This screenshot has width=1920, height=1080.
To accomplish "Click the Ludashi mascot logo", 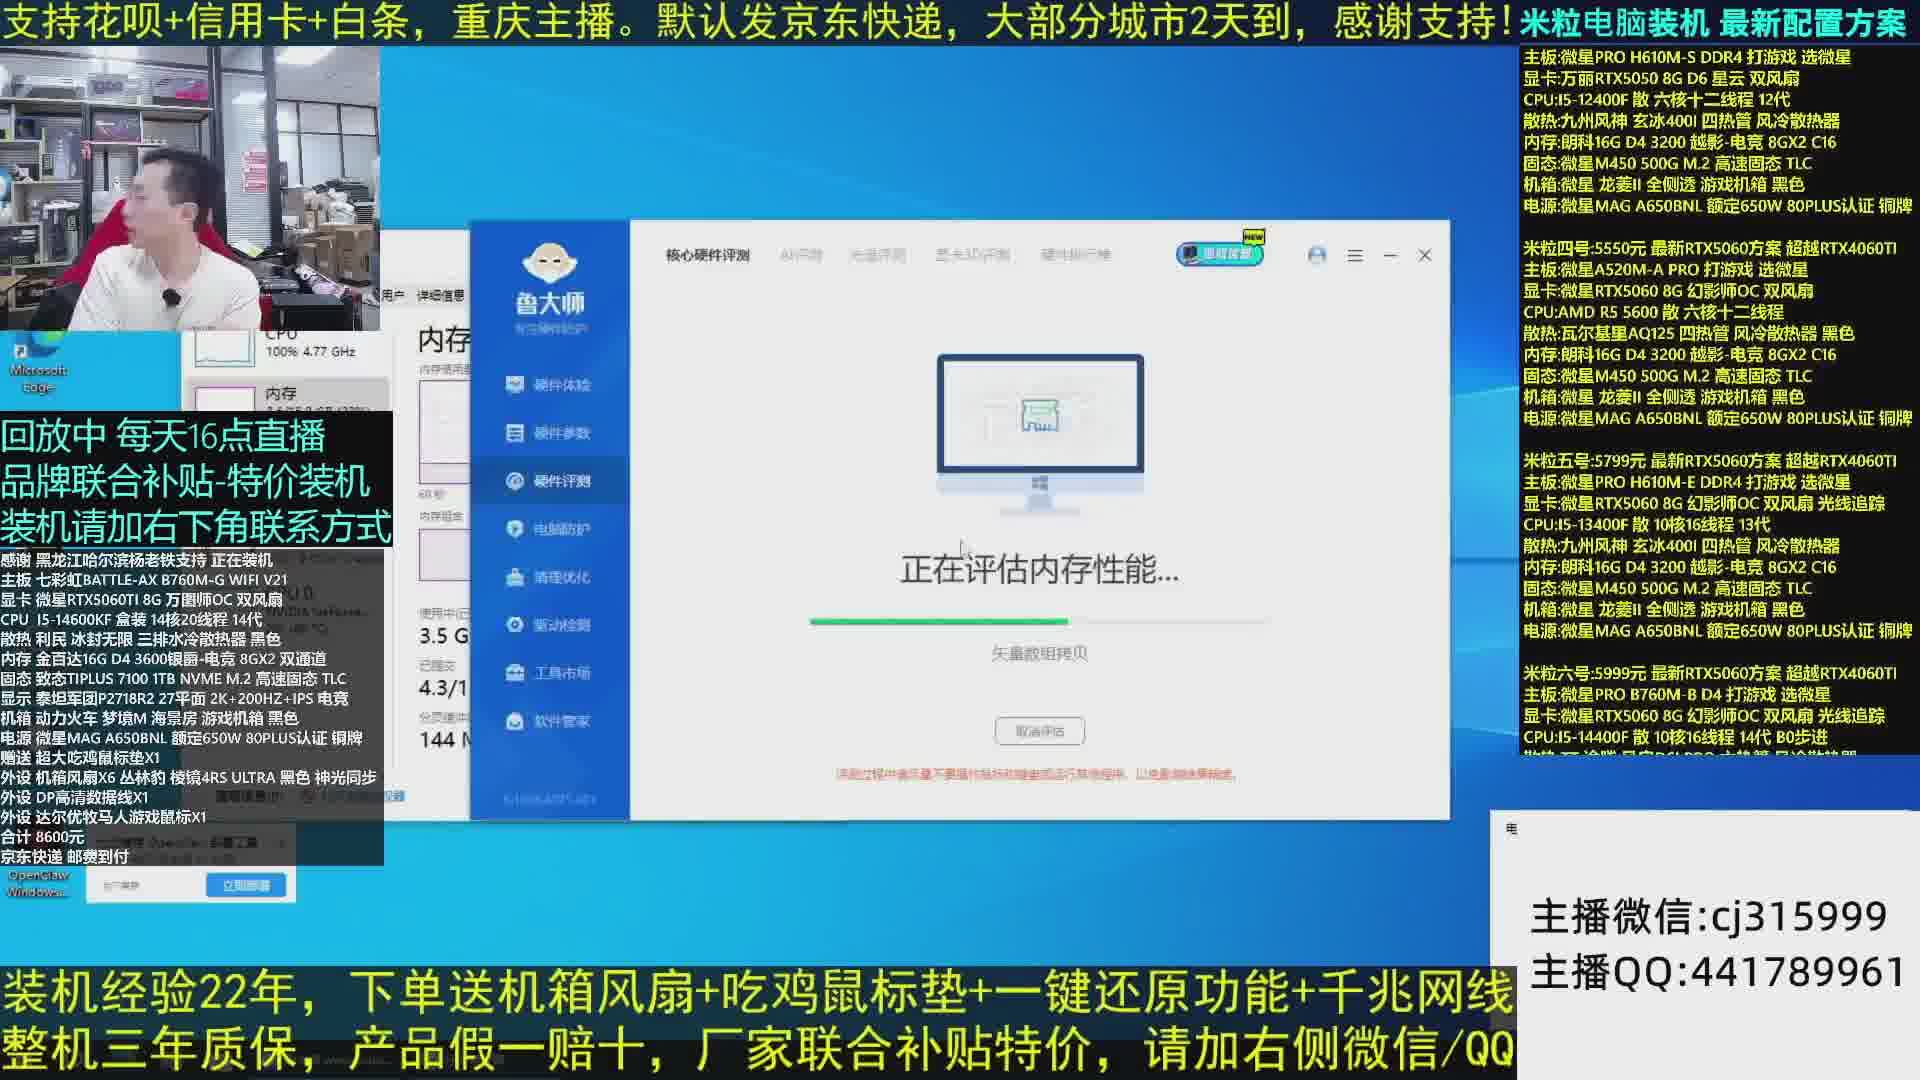I will [x=549, y=264].
